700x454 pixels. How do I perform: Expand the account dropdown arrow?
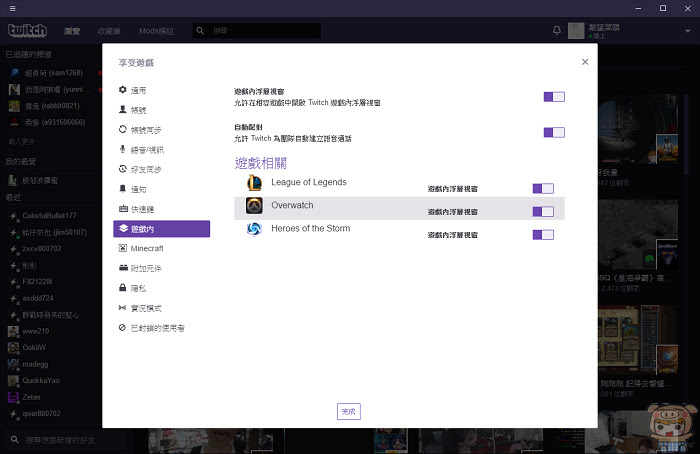(x=688, y=31)
